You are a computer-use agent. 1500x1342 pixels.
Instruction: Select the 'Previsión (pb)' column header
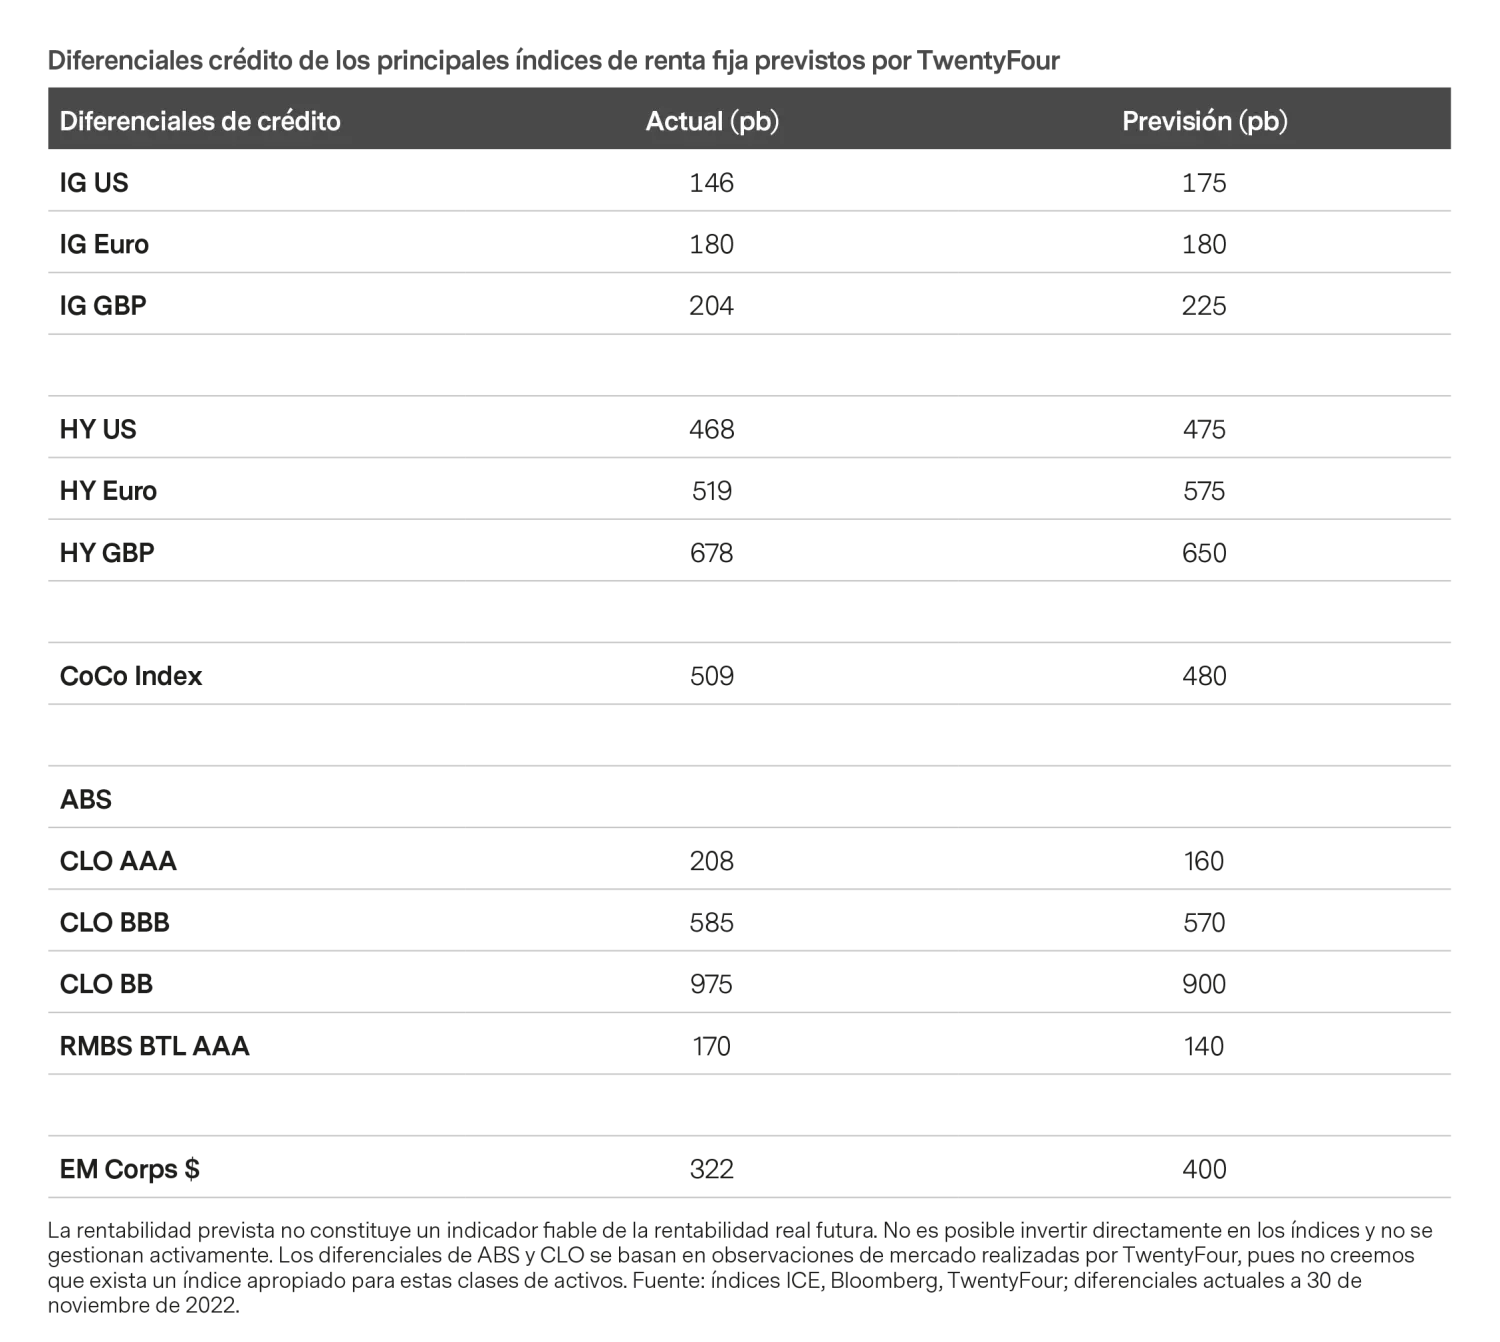point(1205,121)
